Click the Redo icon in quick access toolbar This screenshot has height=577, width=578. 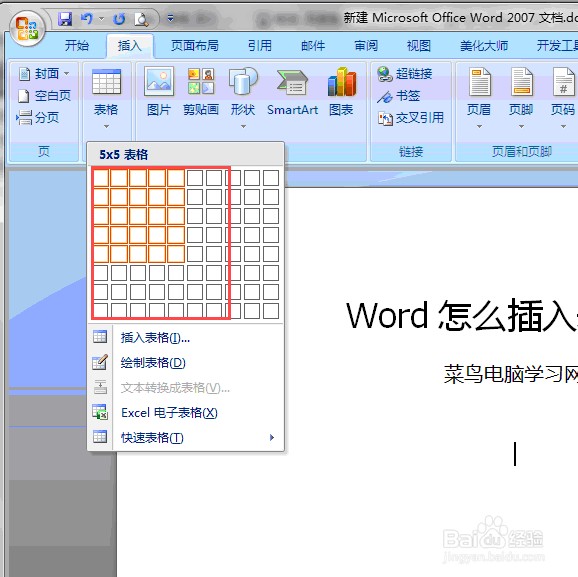tap(119, 18)
